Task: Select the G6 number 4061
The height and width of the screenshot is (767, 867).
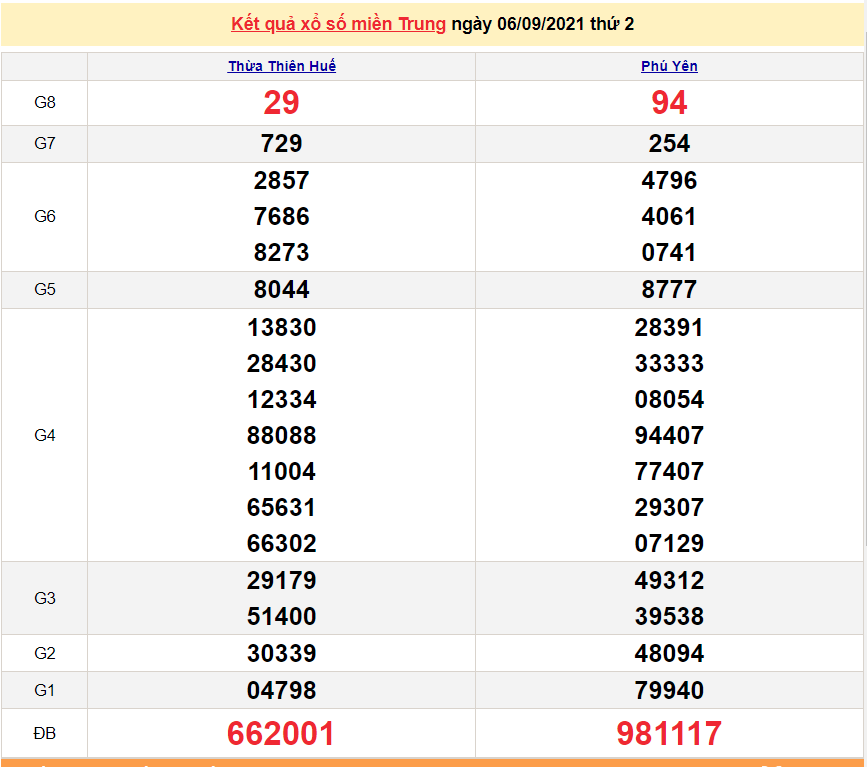Action: pos(669,216)
